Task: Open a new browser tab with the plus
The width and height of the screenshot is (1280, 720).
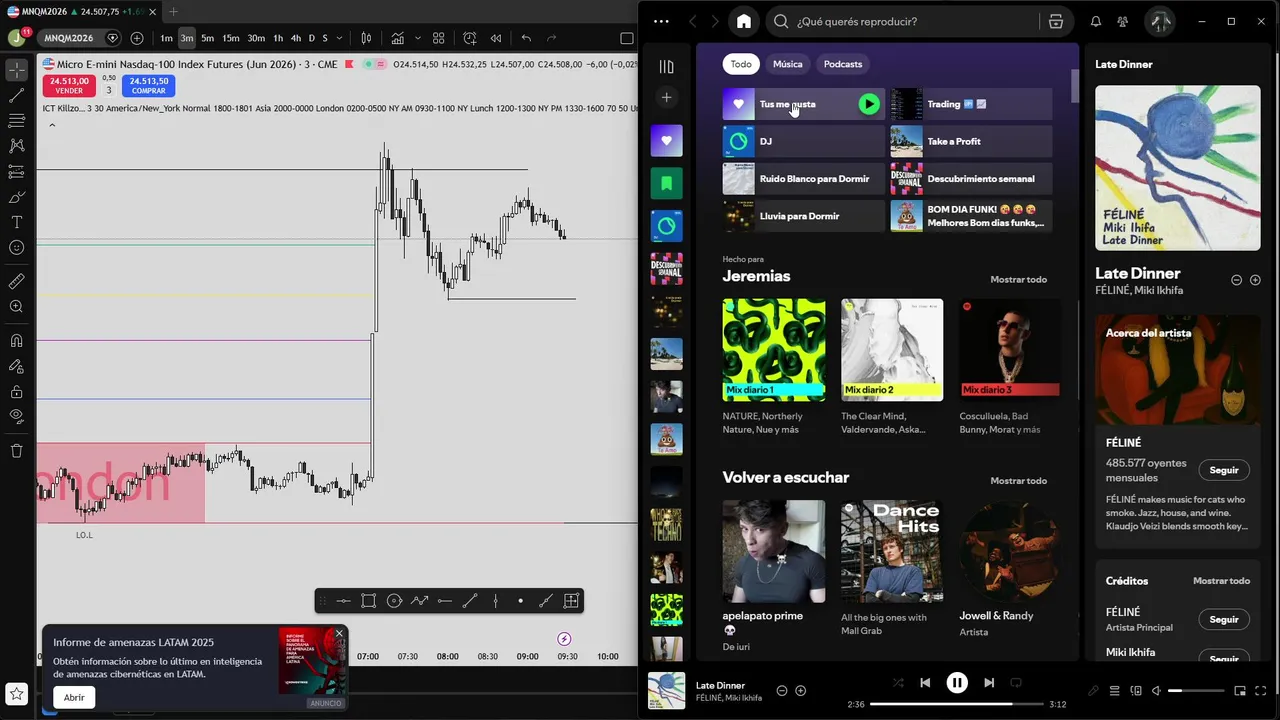Action: point(173,11)
